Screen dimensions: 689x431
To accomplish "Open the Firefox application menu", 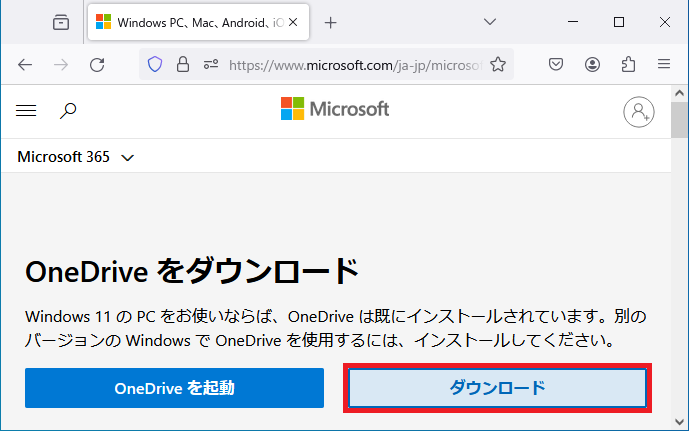I will coord(664,65).
